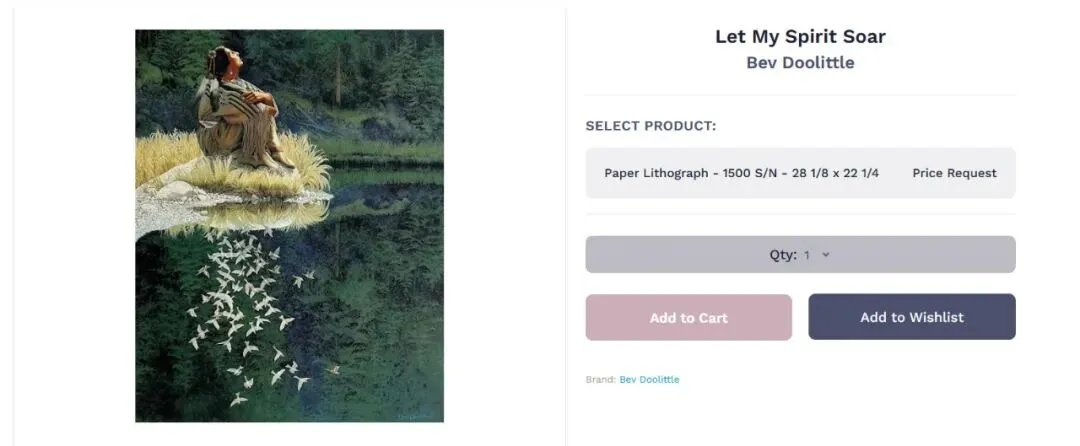Click the Qty label text
The image size is (1080, 446).
pos(782,255)
